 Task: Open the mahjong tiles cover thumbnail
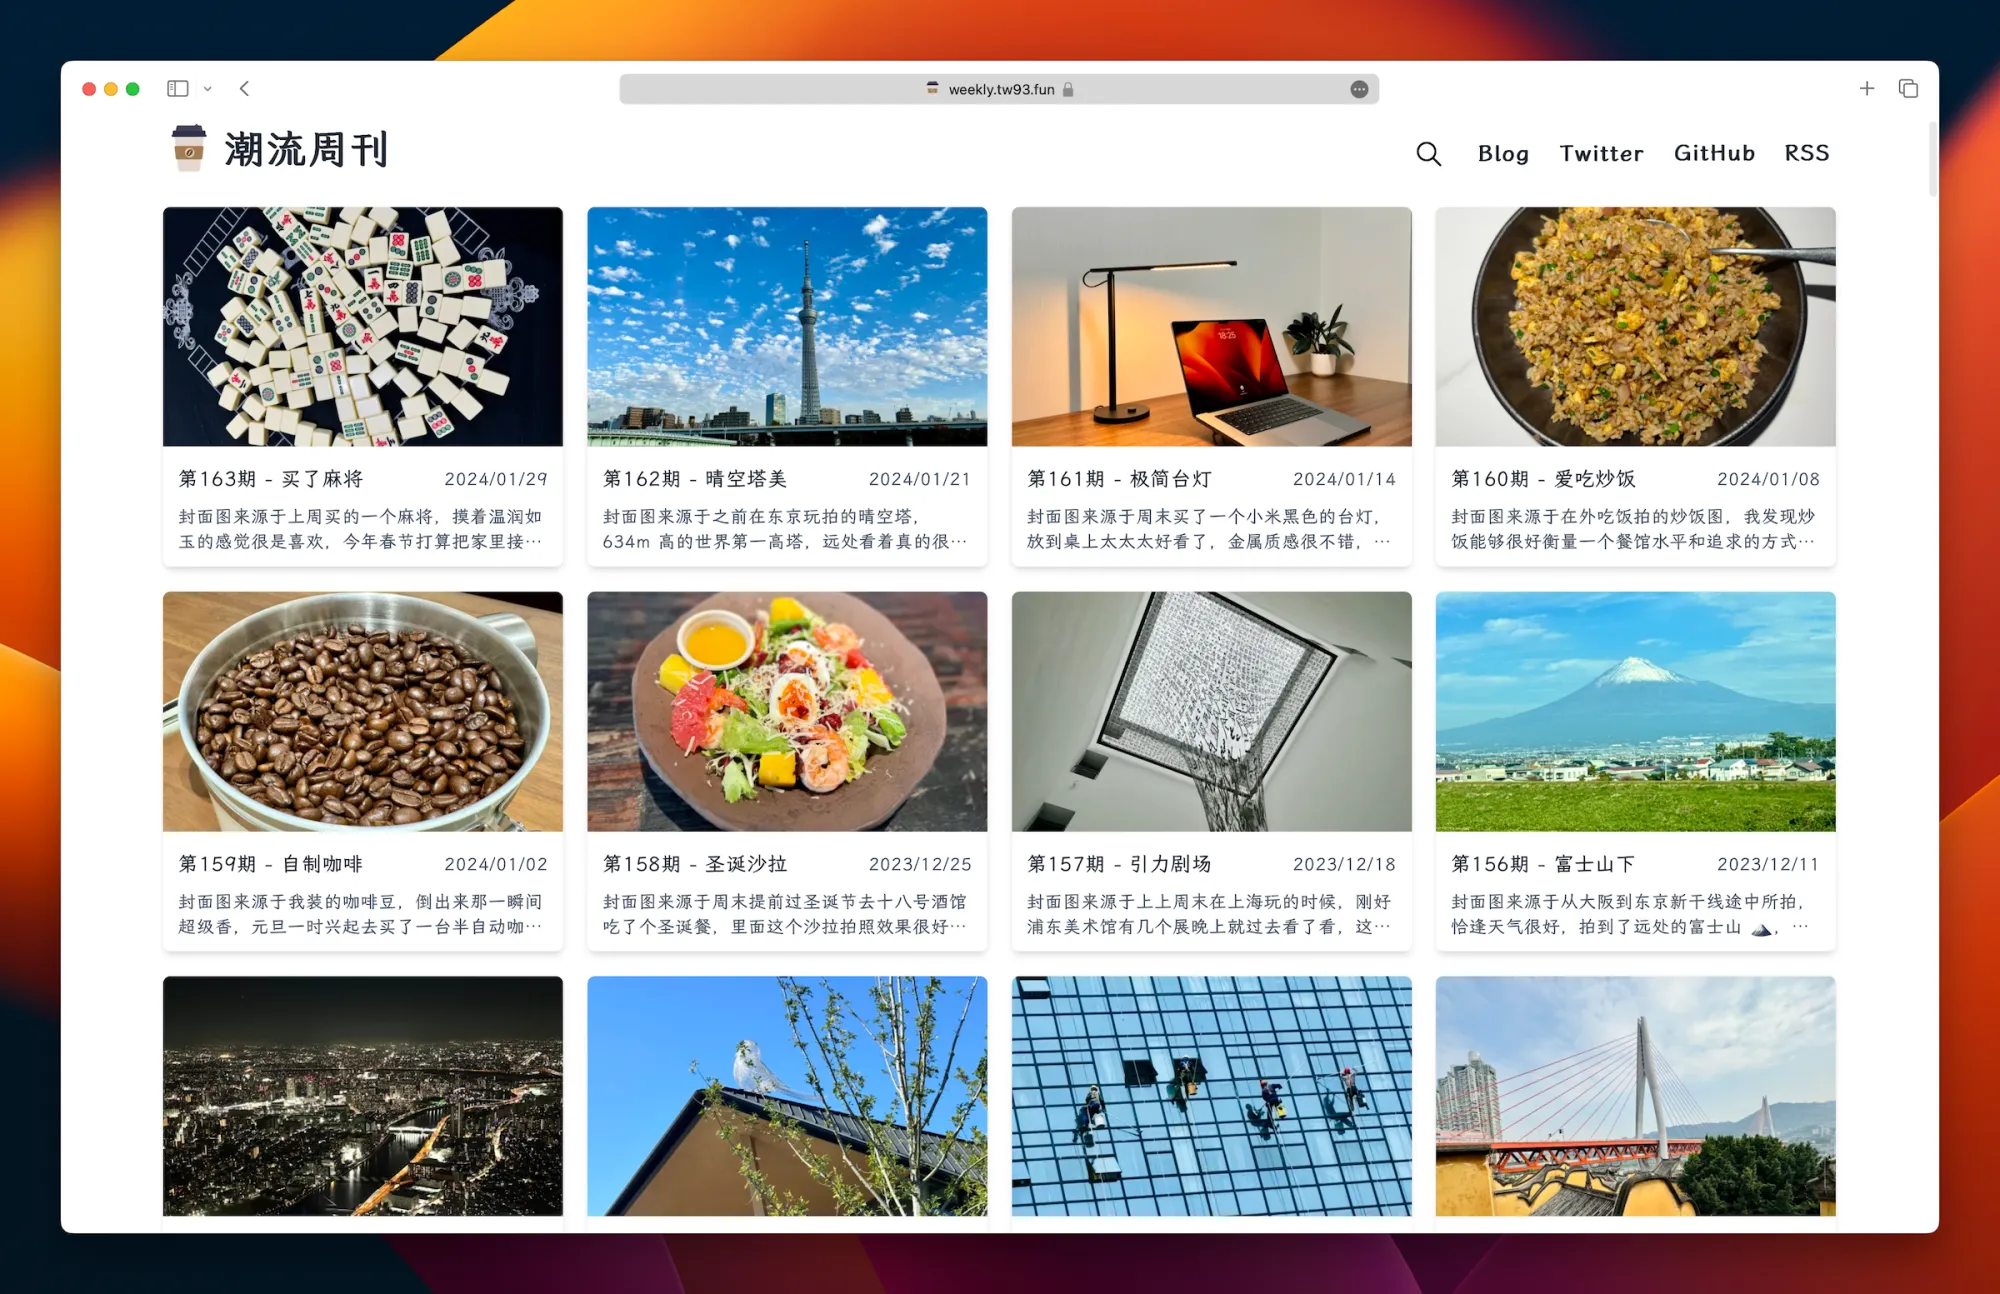point(363,326)
